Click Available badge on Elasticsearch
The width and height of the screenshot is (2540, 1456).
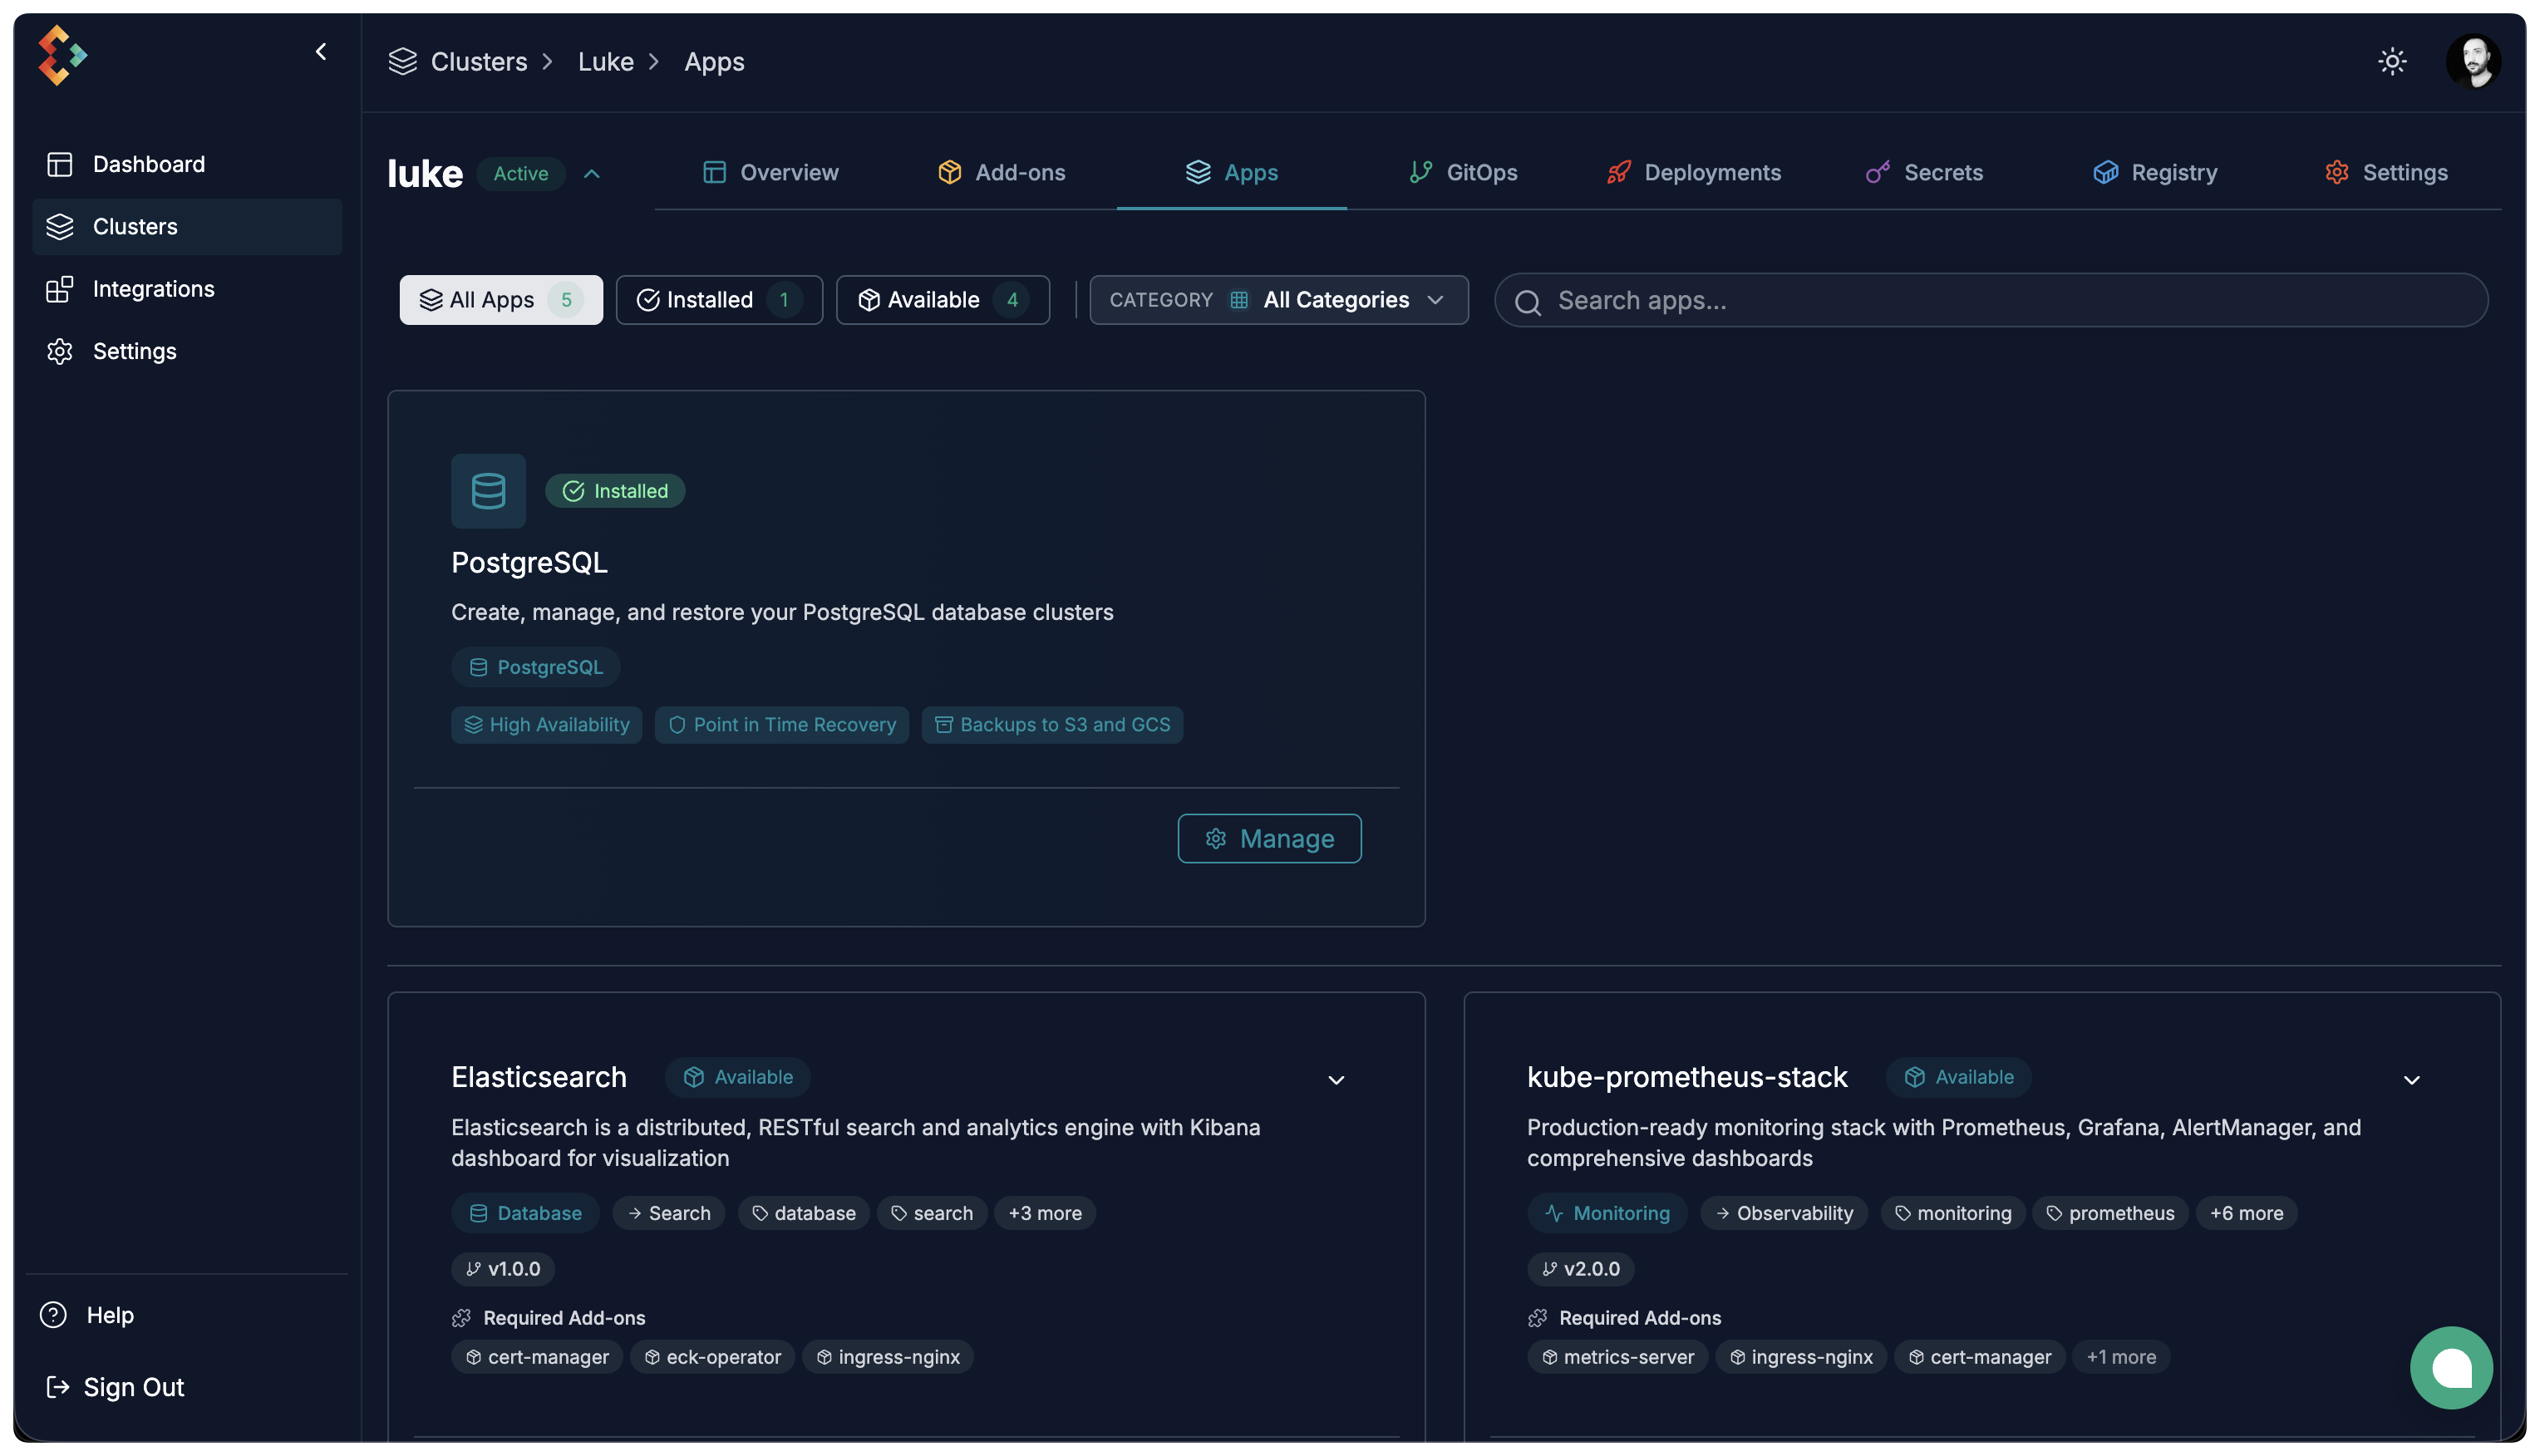(737, 1077)
